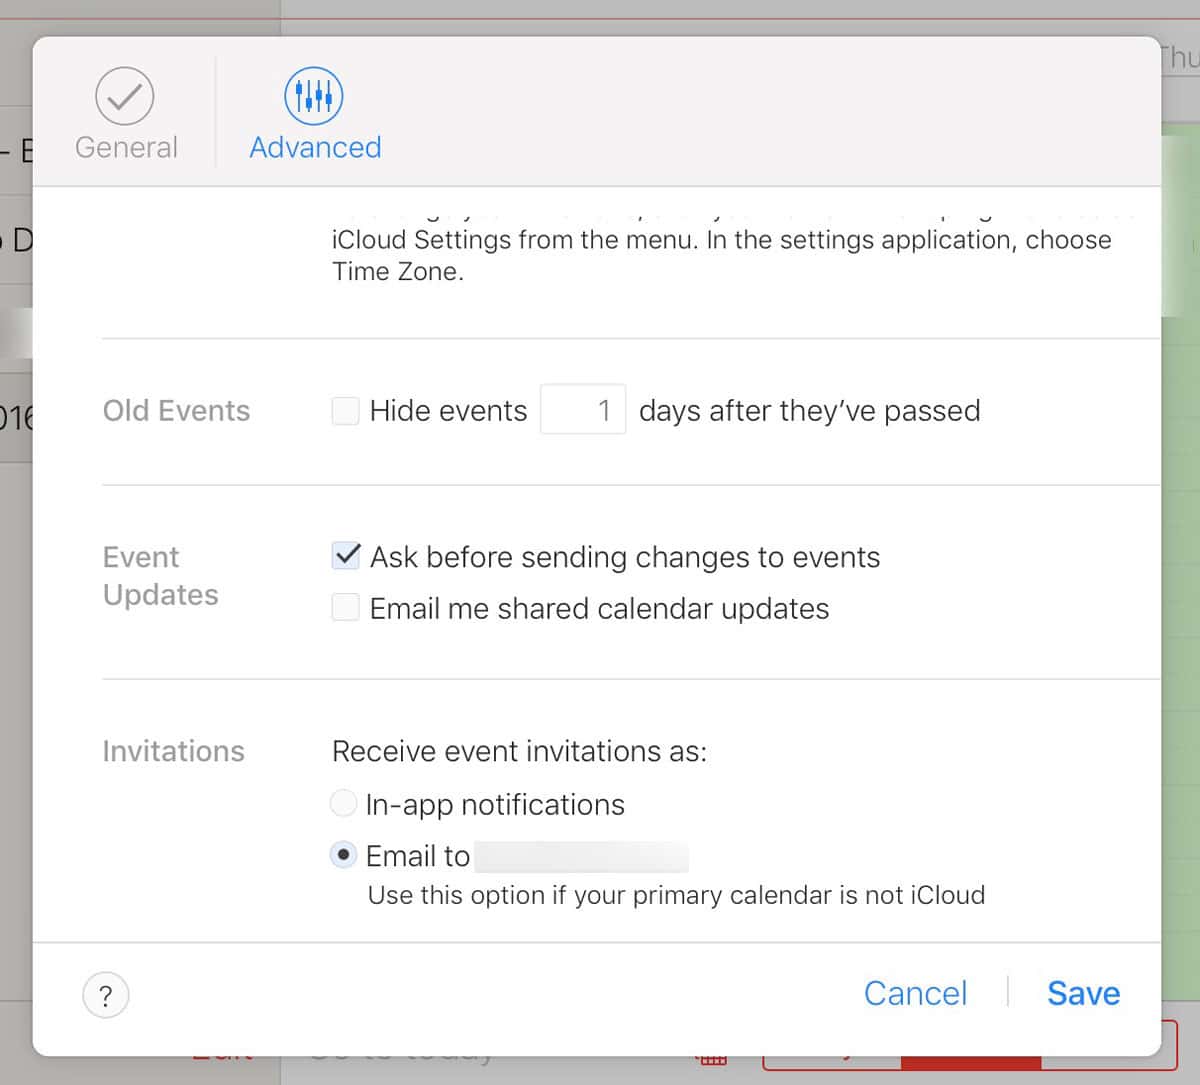The height and width of the screenshot is (1085, 1200).
Task: Choose the Email to radio option
Action: (343, 855)
